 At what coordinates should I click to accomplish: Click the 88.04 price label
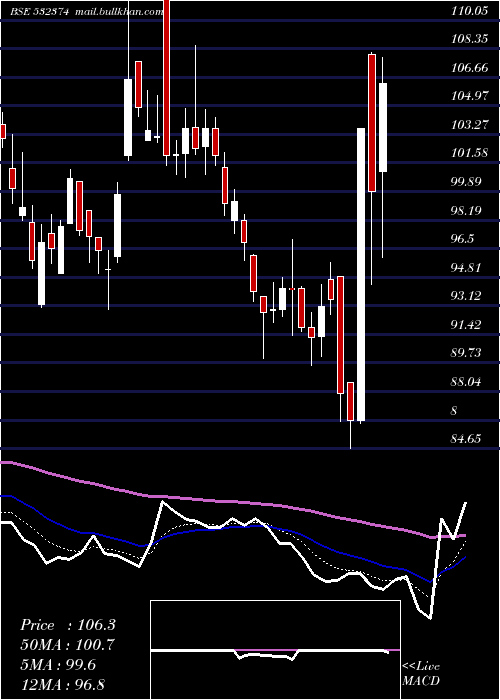[x=467, y=382]
